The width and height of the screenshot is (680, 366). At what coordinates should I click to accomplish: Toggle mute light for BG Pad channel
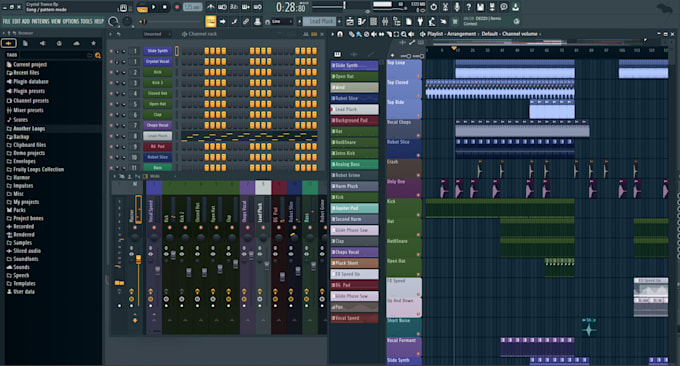tap(111, 147)
